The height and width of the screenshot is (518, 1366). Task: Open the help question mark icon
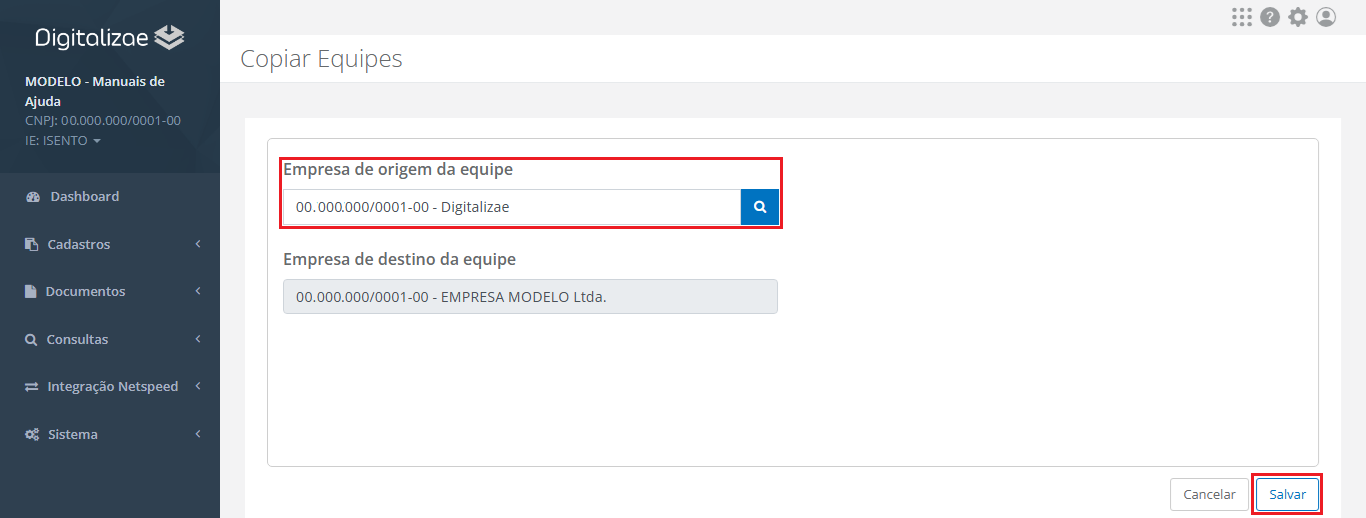(x=1270, y=17)
